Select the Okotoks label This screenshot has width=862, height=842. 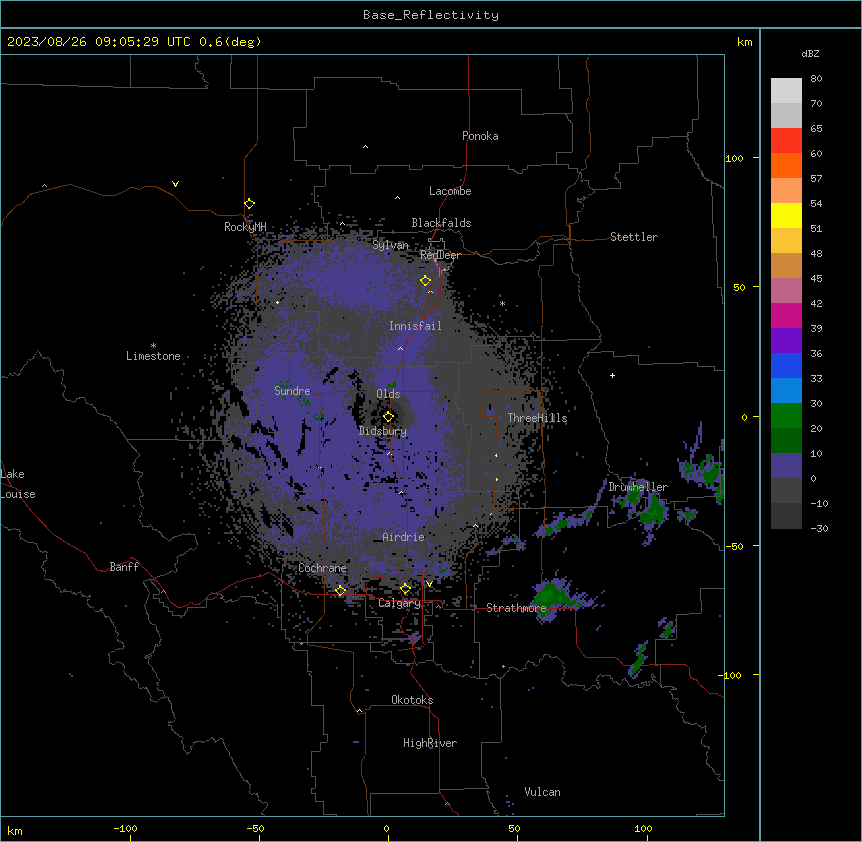[x=412, y=700]
